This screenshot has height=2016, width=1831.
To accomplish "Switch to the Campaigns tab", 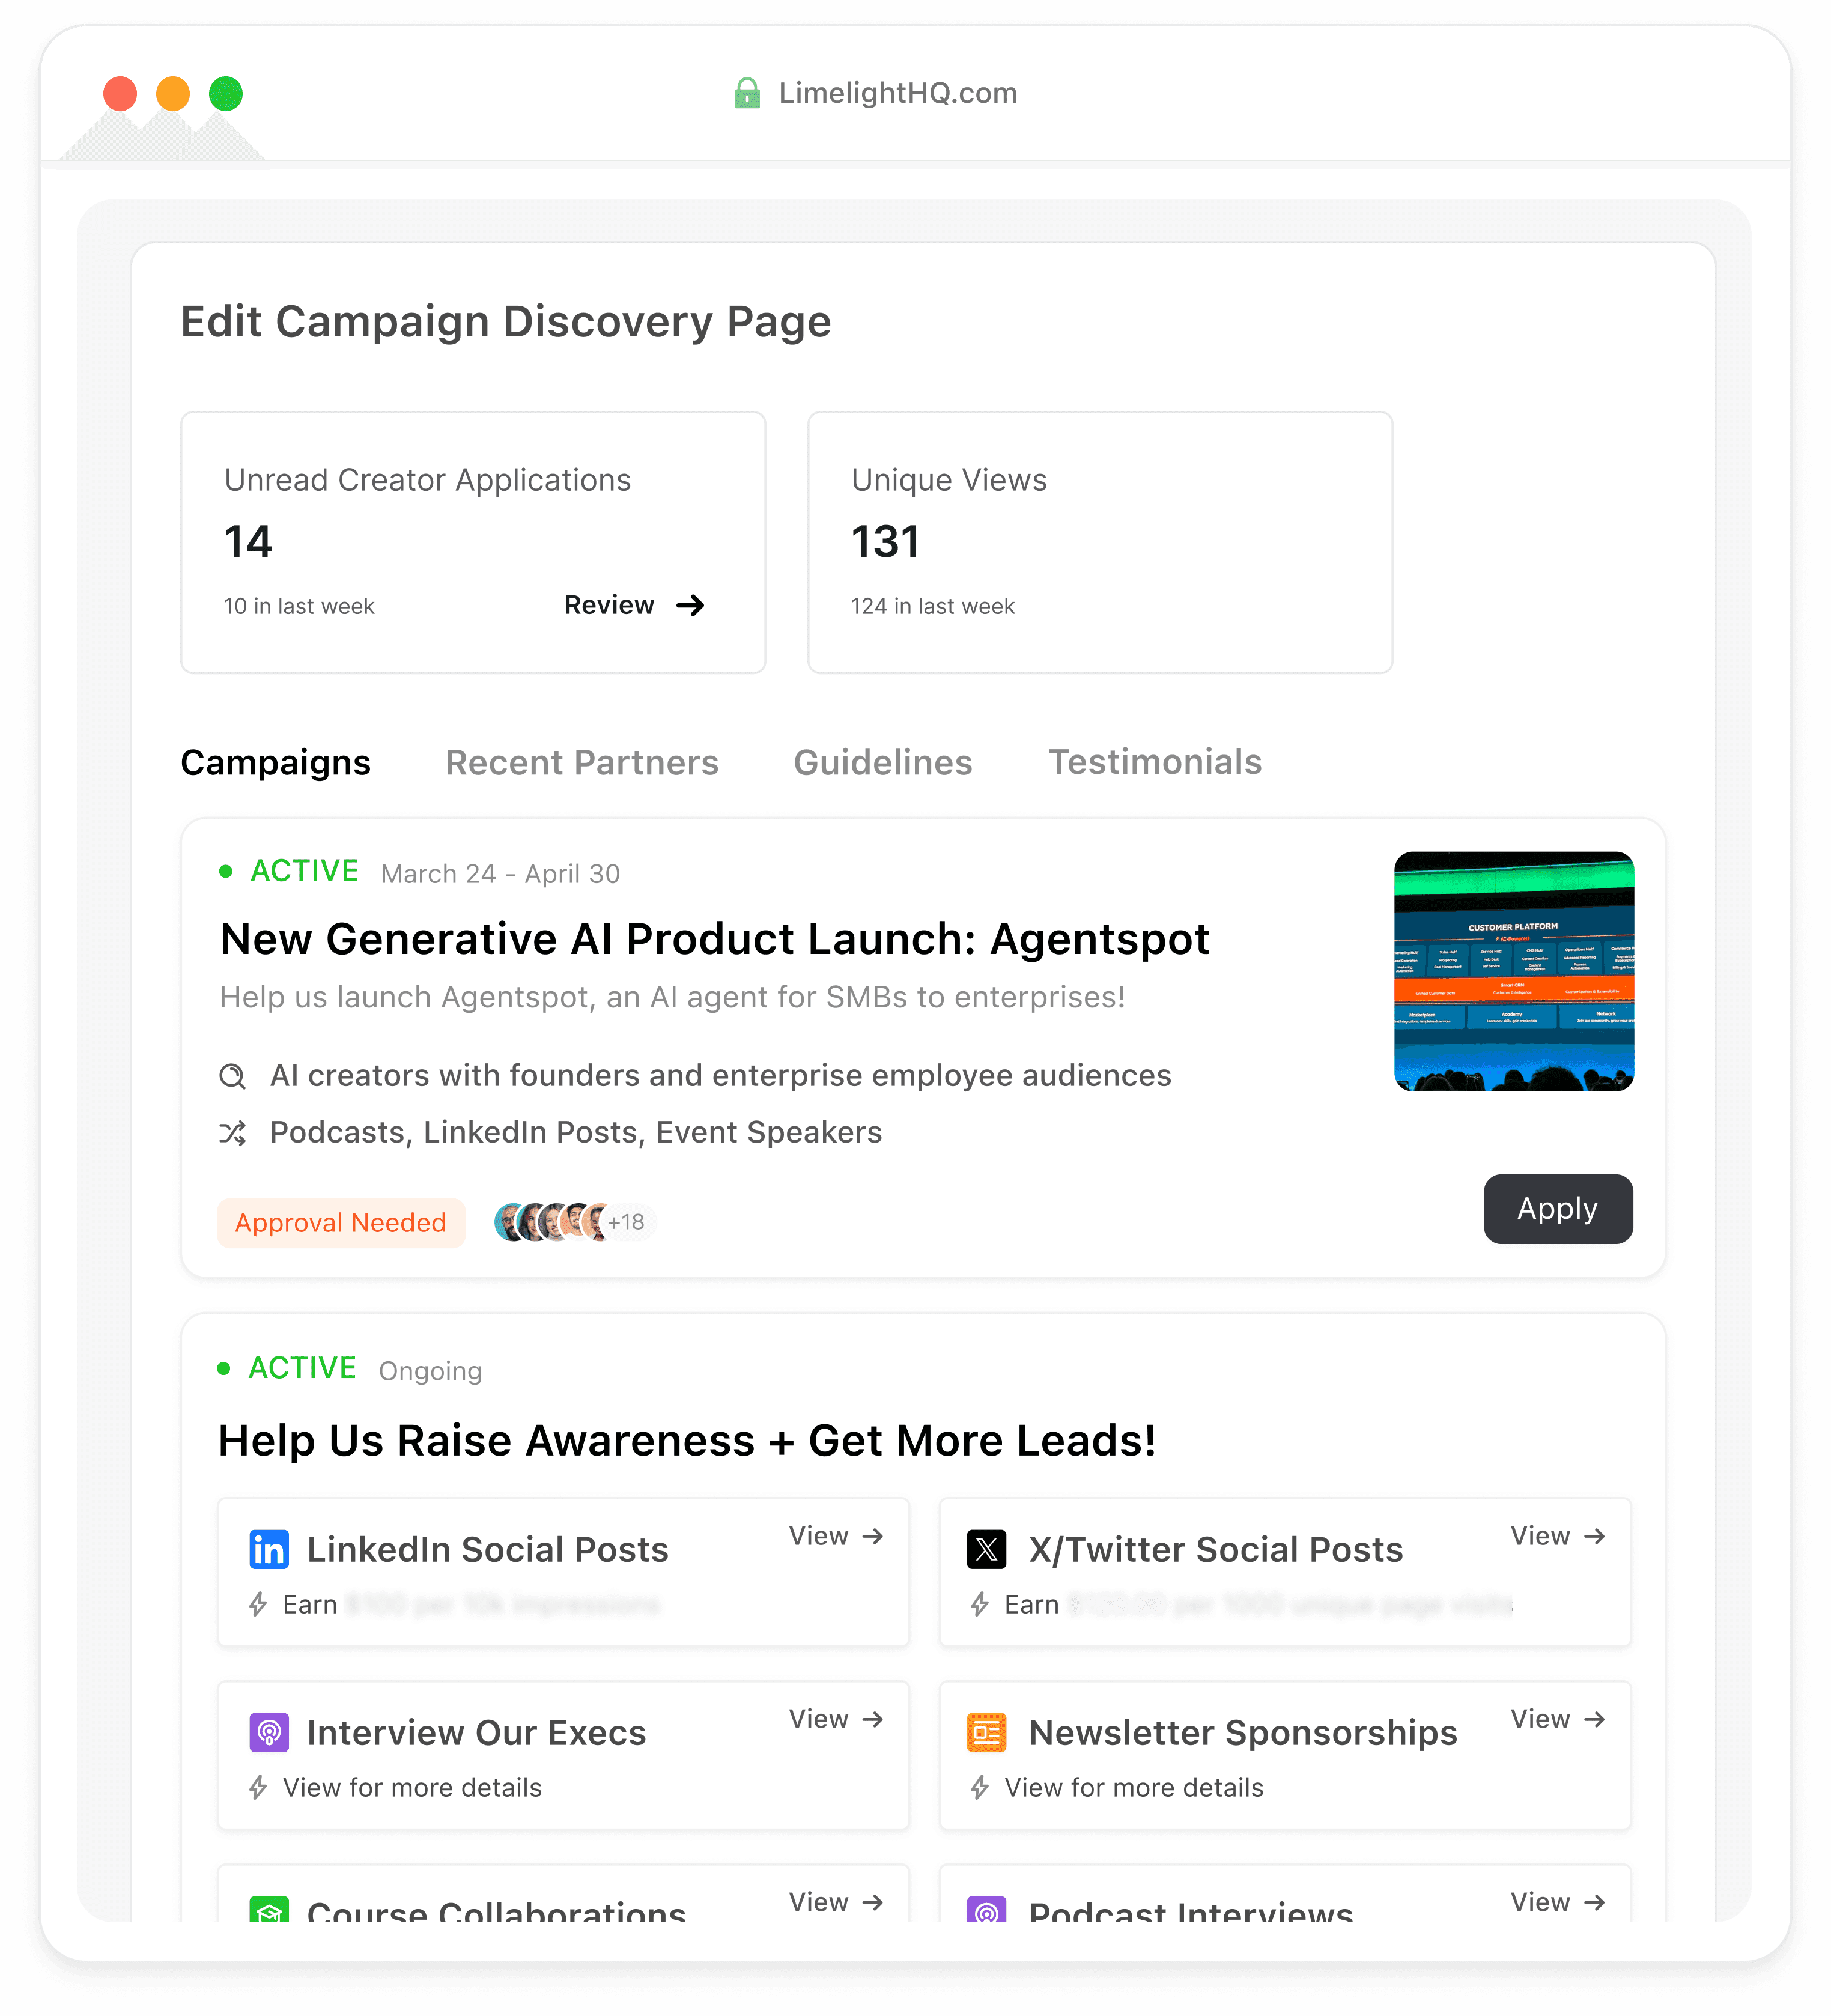I will 275,762.
